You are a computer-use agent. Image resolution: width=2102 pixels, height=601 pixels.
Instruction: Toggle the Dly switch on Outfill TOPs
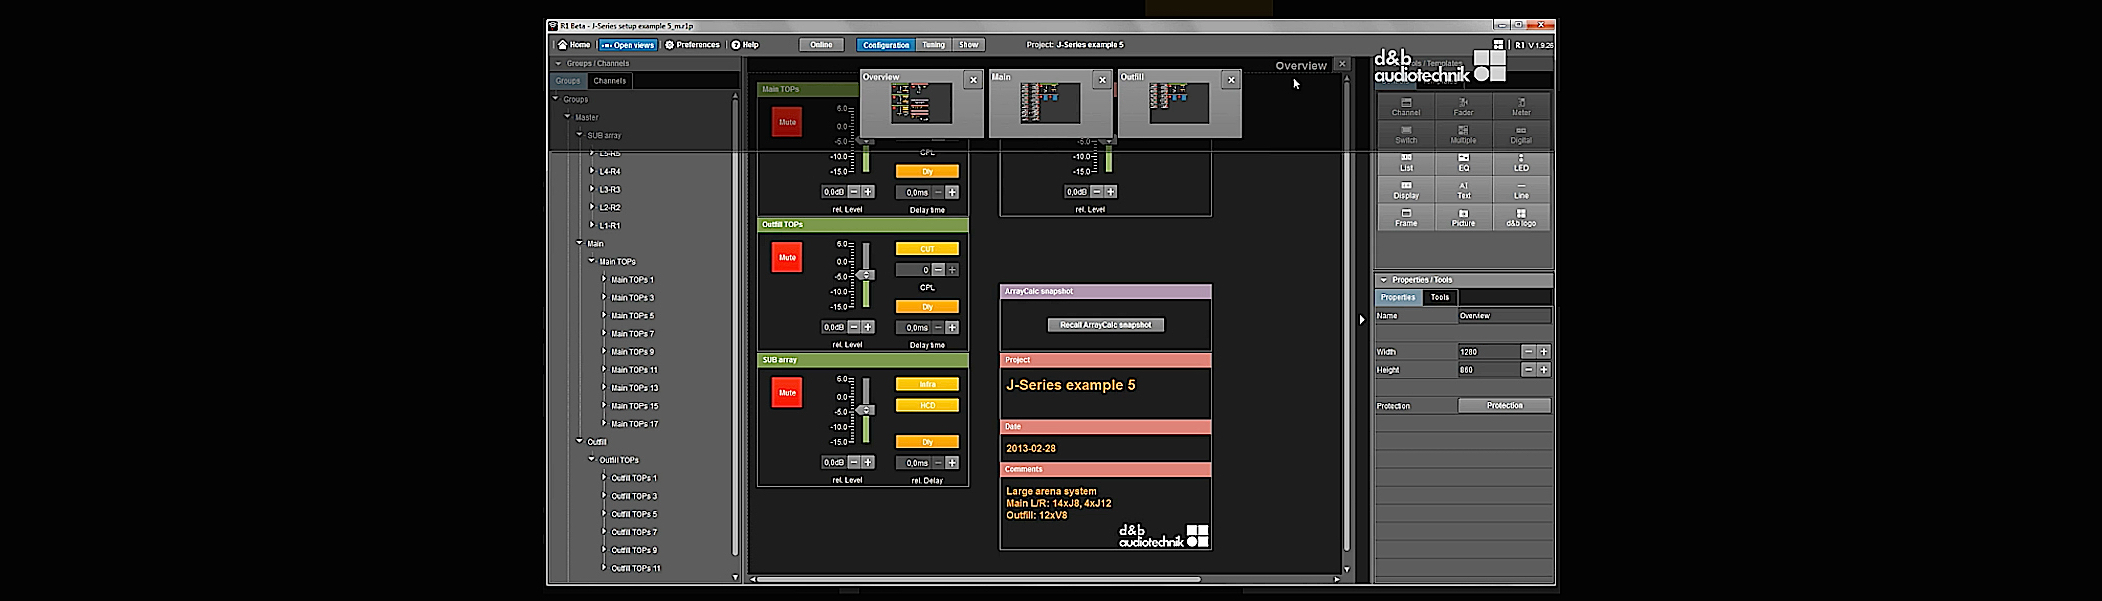pyautogui.click(x=927, y=307)
